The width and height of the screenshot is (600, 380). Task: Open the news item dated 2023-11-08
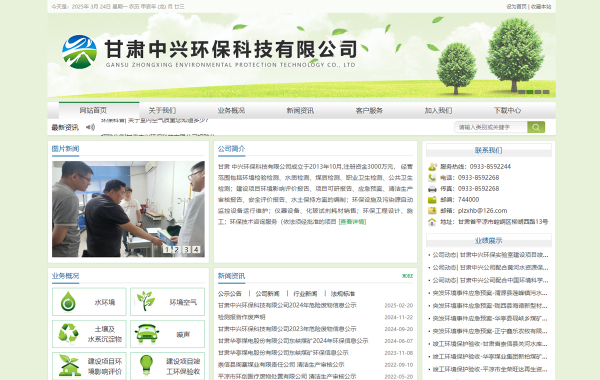[283, 353]
